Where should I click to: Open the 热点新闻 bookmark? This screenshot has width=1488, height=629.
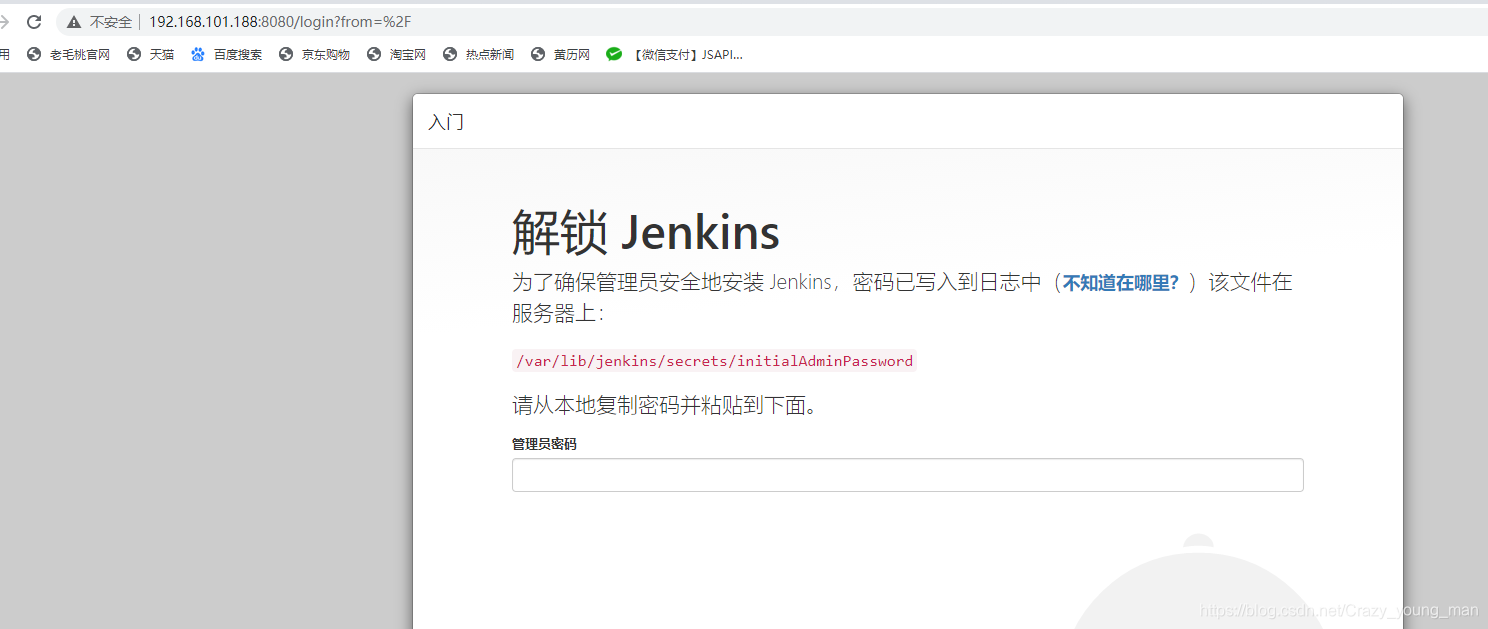[479, 55]
